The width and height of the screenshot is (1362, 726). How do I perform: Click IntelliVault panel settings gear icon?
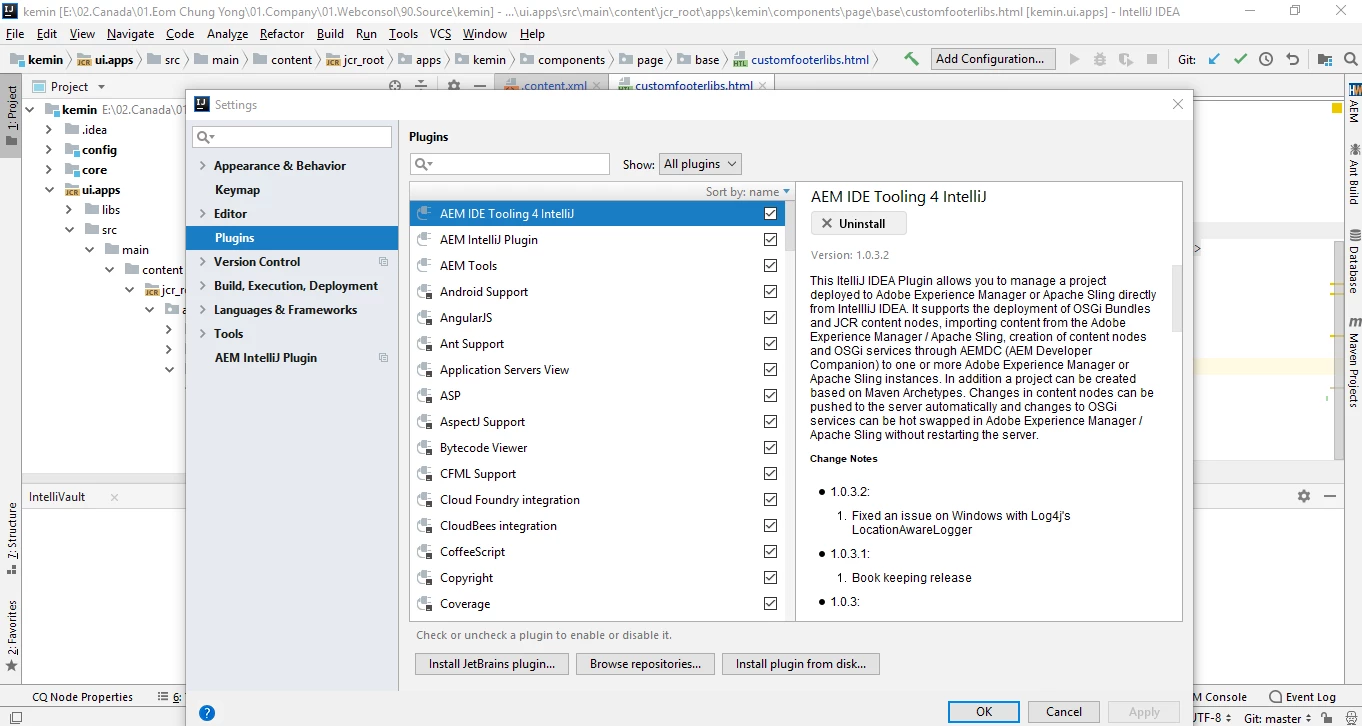click(x=1303, y=496)
